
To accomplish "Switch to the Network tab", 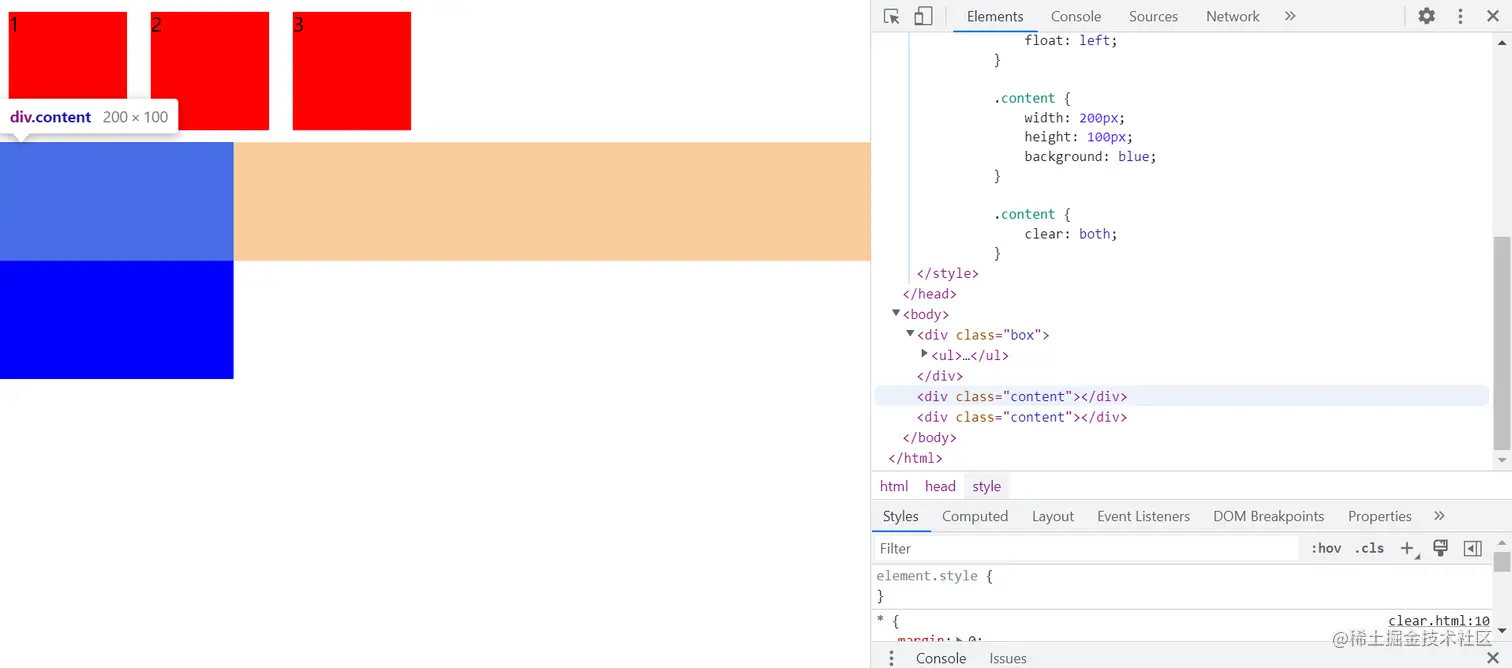I will coord(1233,16).
